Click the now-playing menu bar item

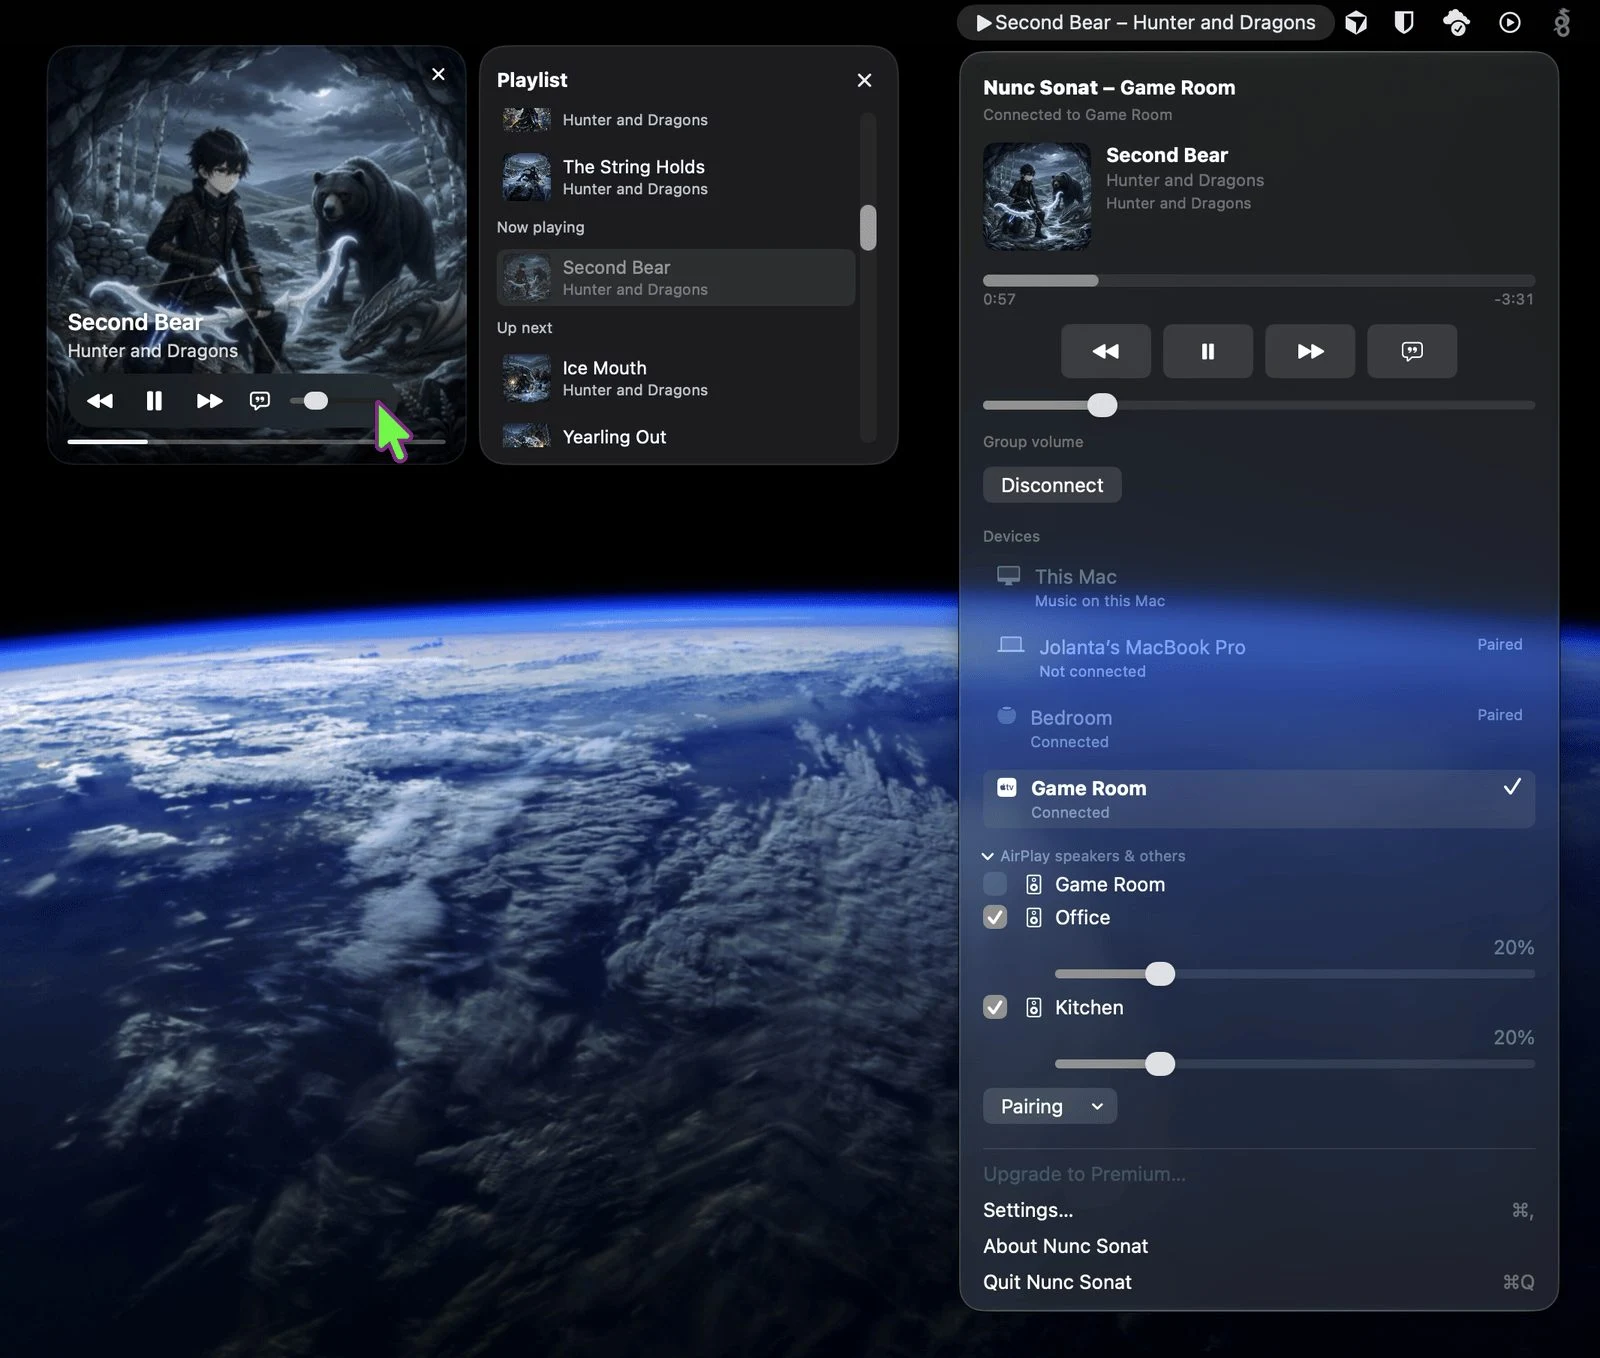pyautogui.click(x=1146, y=23)
